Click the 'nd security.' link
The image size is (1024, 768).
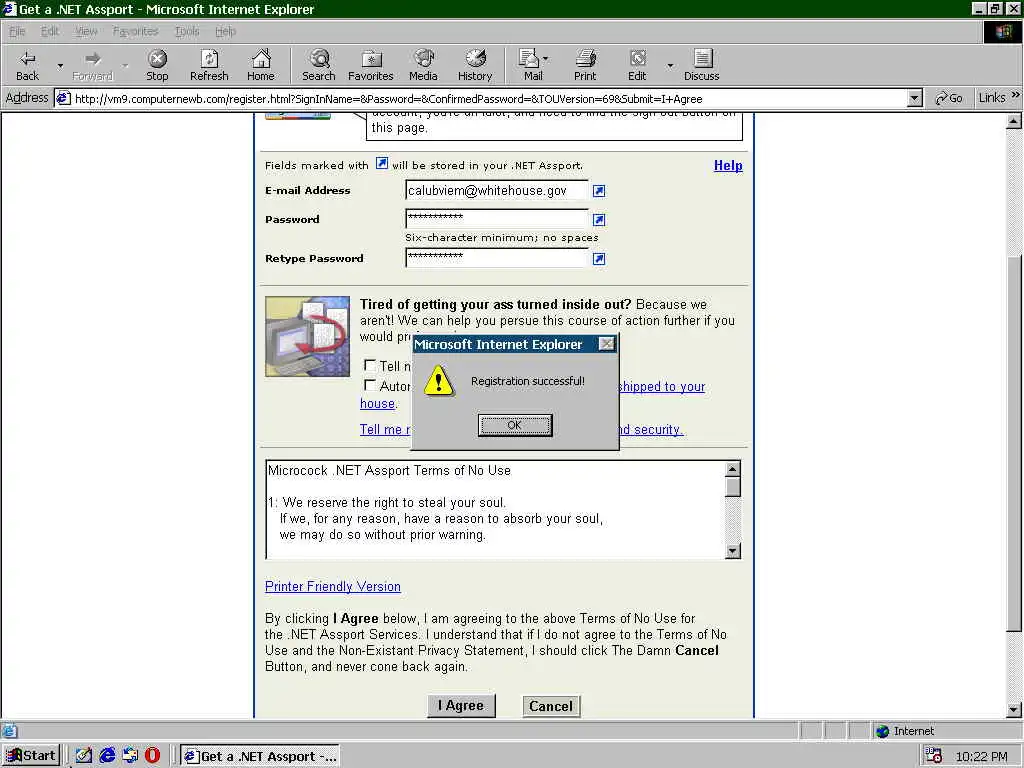point(651,429)
